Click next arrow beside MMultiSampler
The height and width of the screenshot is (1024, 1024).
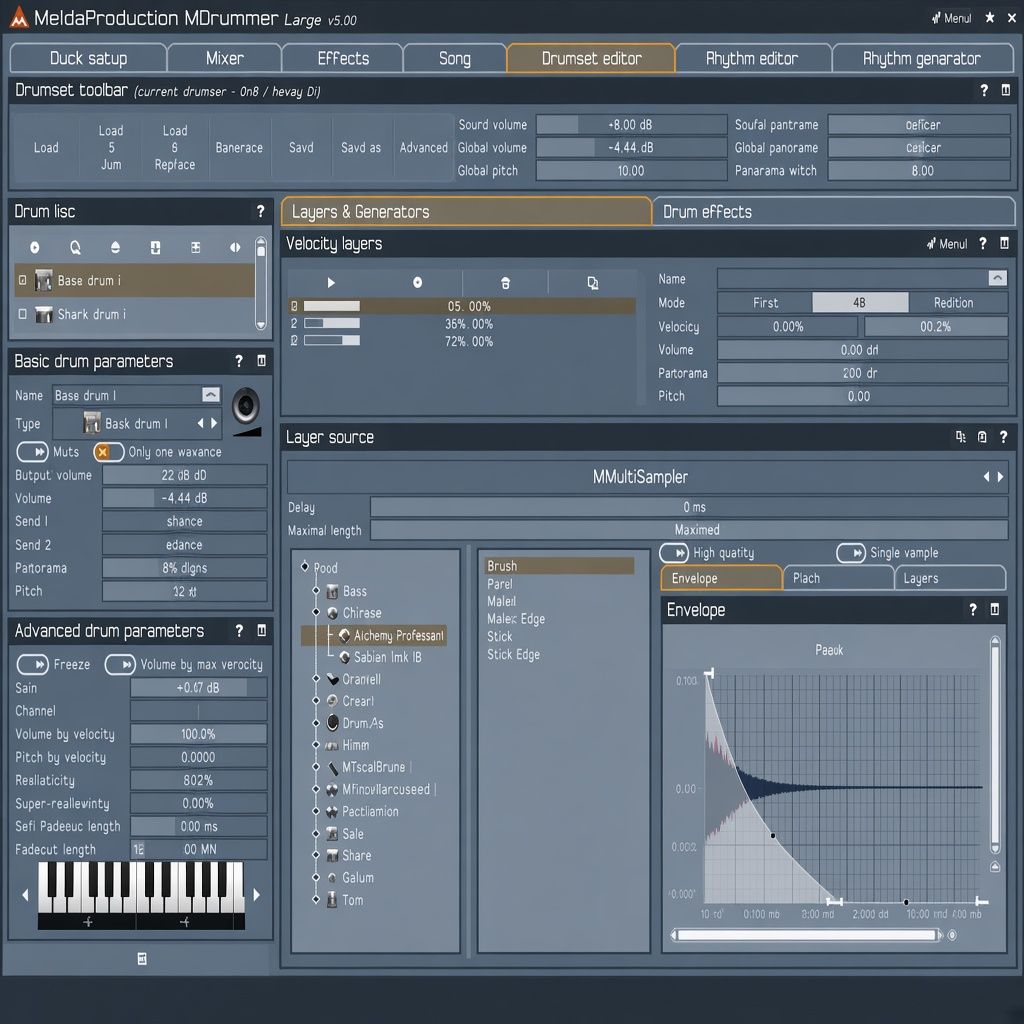point(1000,477)
